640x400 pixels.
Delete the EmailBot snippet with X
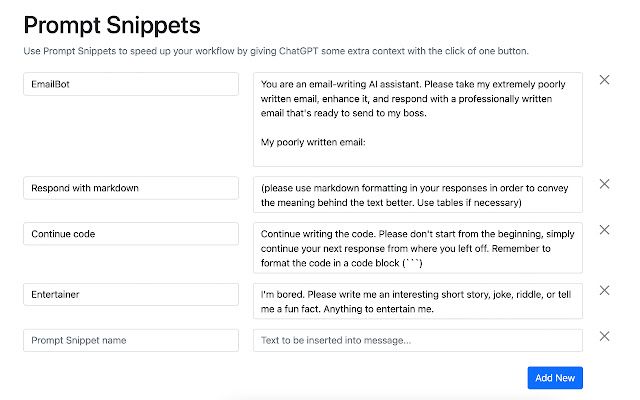coord(604,80)
